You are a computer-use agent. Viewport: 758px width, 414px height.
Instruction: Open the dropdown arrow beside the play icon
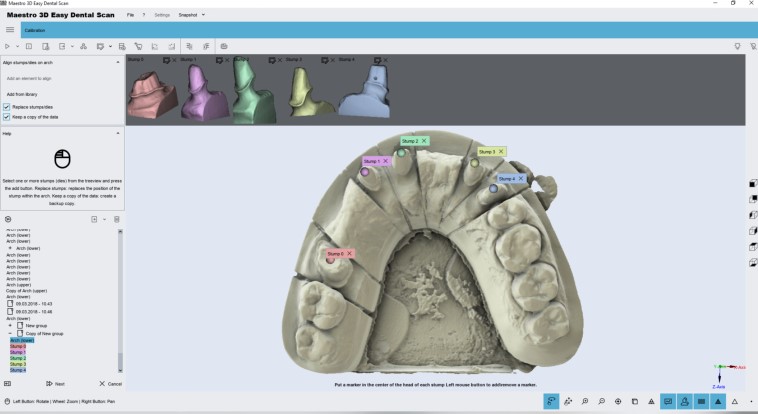coord(17,46)
